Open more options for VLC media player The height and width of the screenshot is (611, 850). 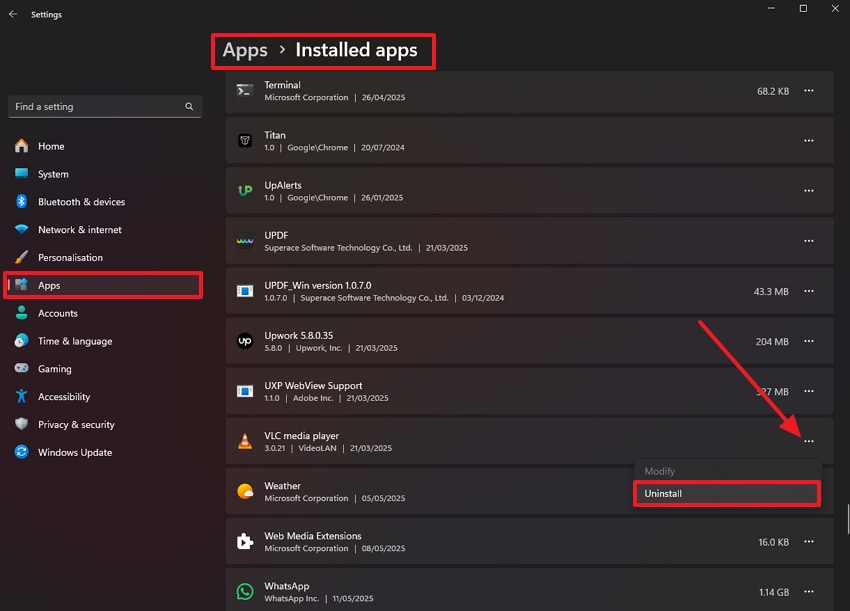[809, 441]
